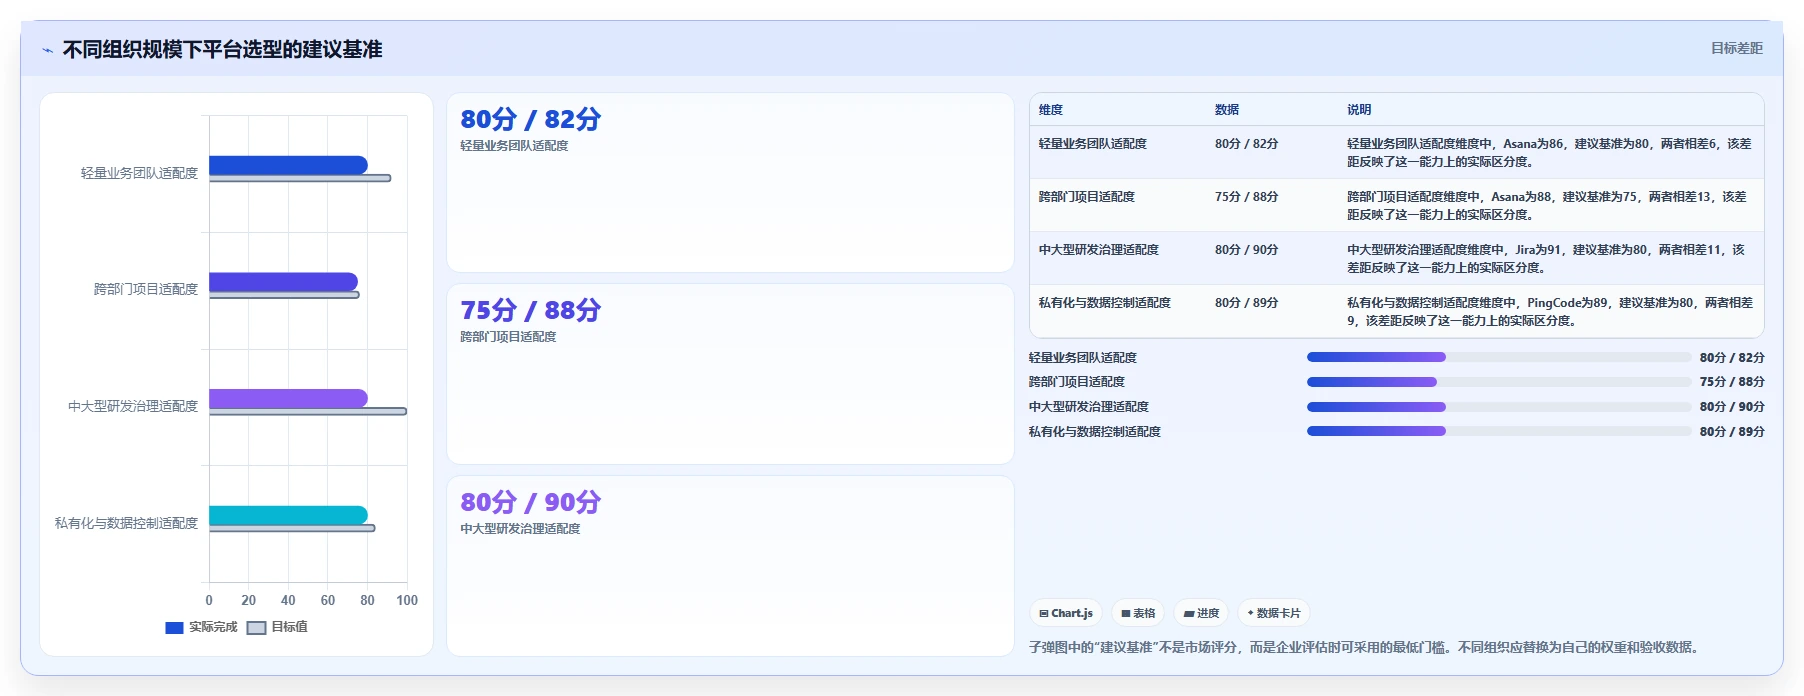The image size is (1804, 696).
Task: Click the cyan actual bar for 私有化与数据控制适配度
Action: pos(288,515)
